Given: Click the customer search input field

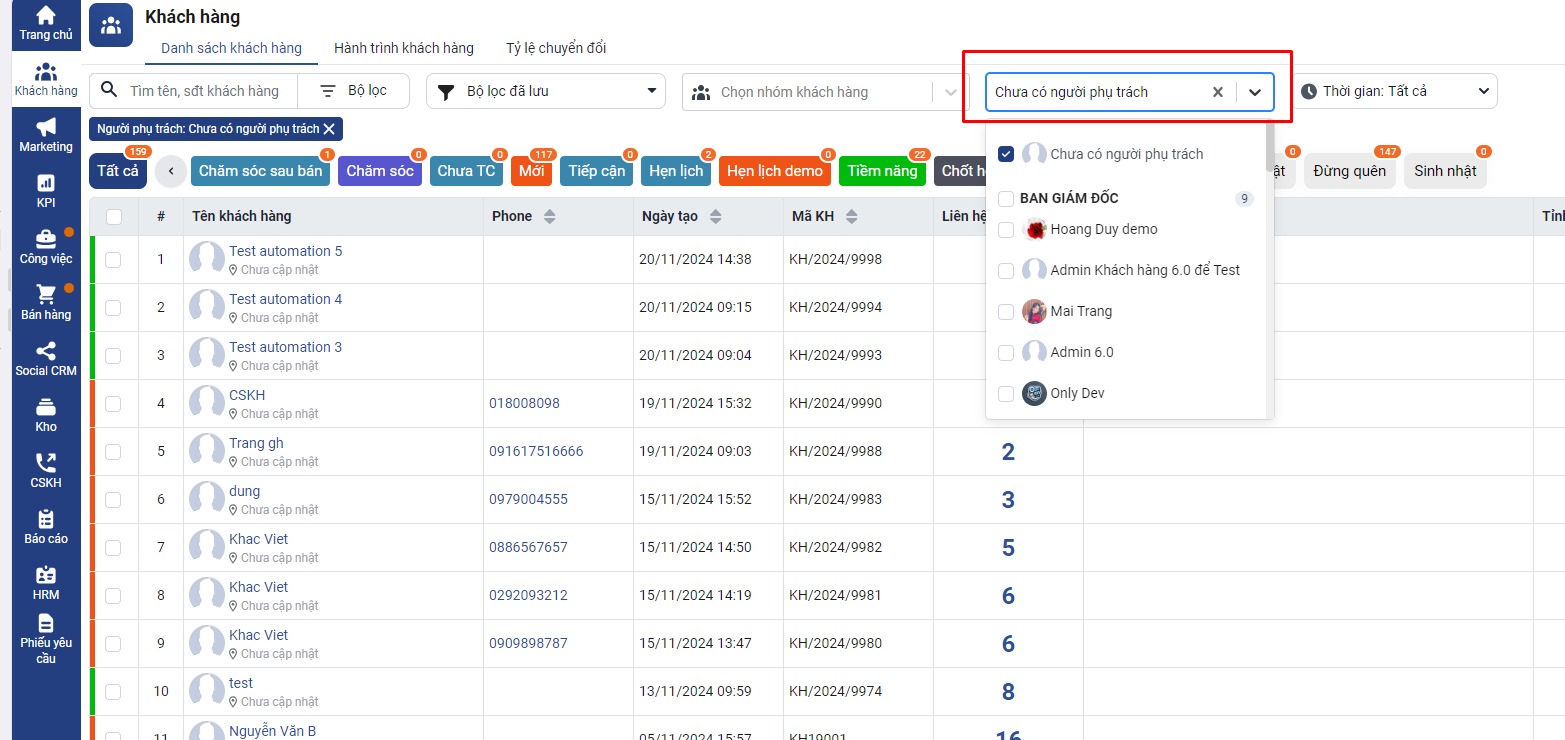Looking at the screenshot, I should pos(205,91).
